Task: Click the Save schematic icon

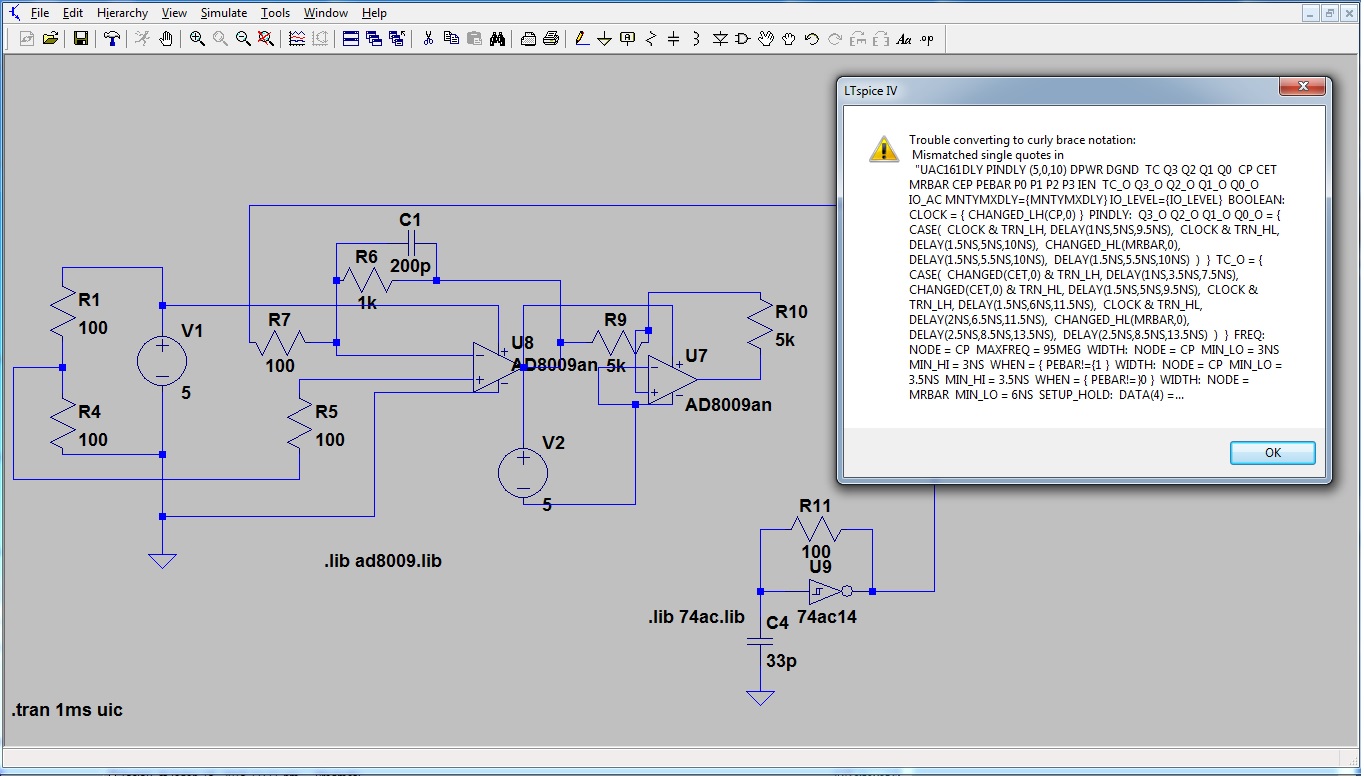Action: coord(81,39)
